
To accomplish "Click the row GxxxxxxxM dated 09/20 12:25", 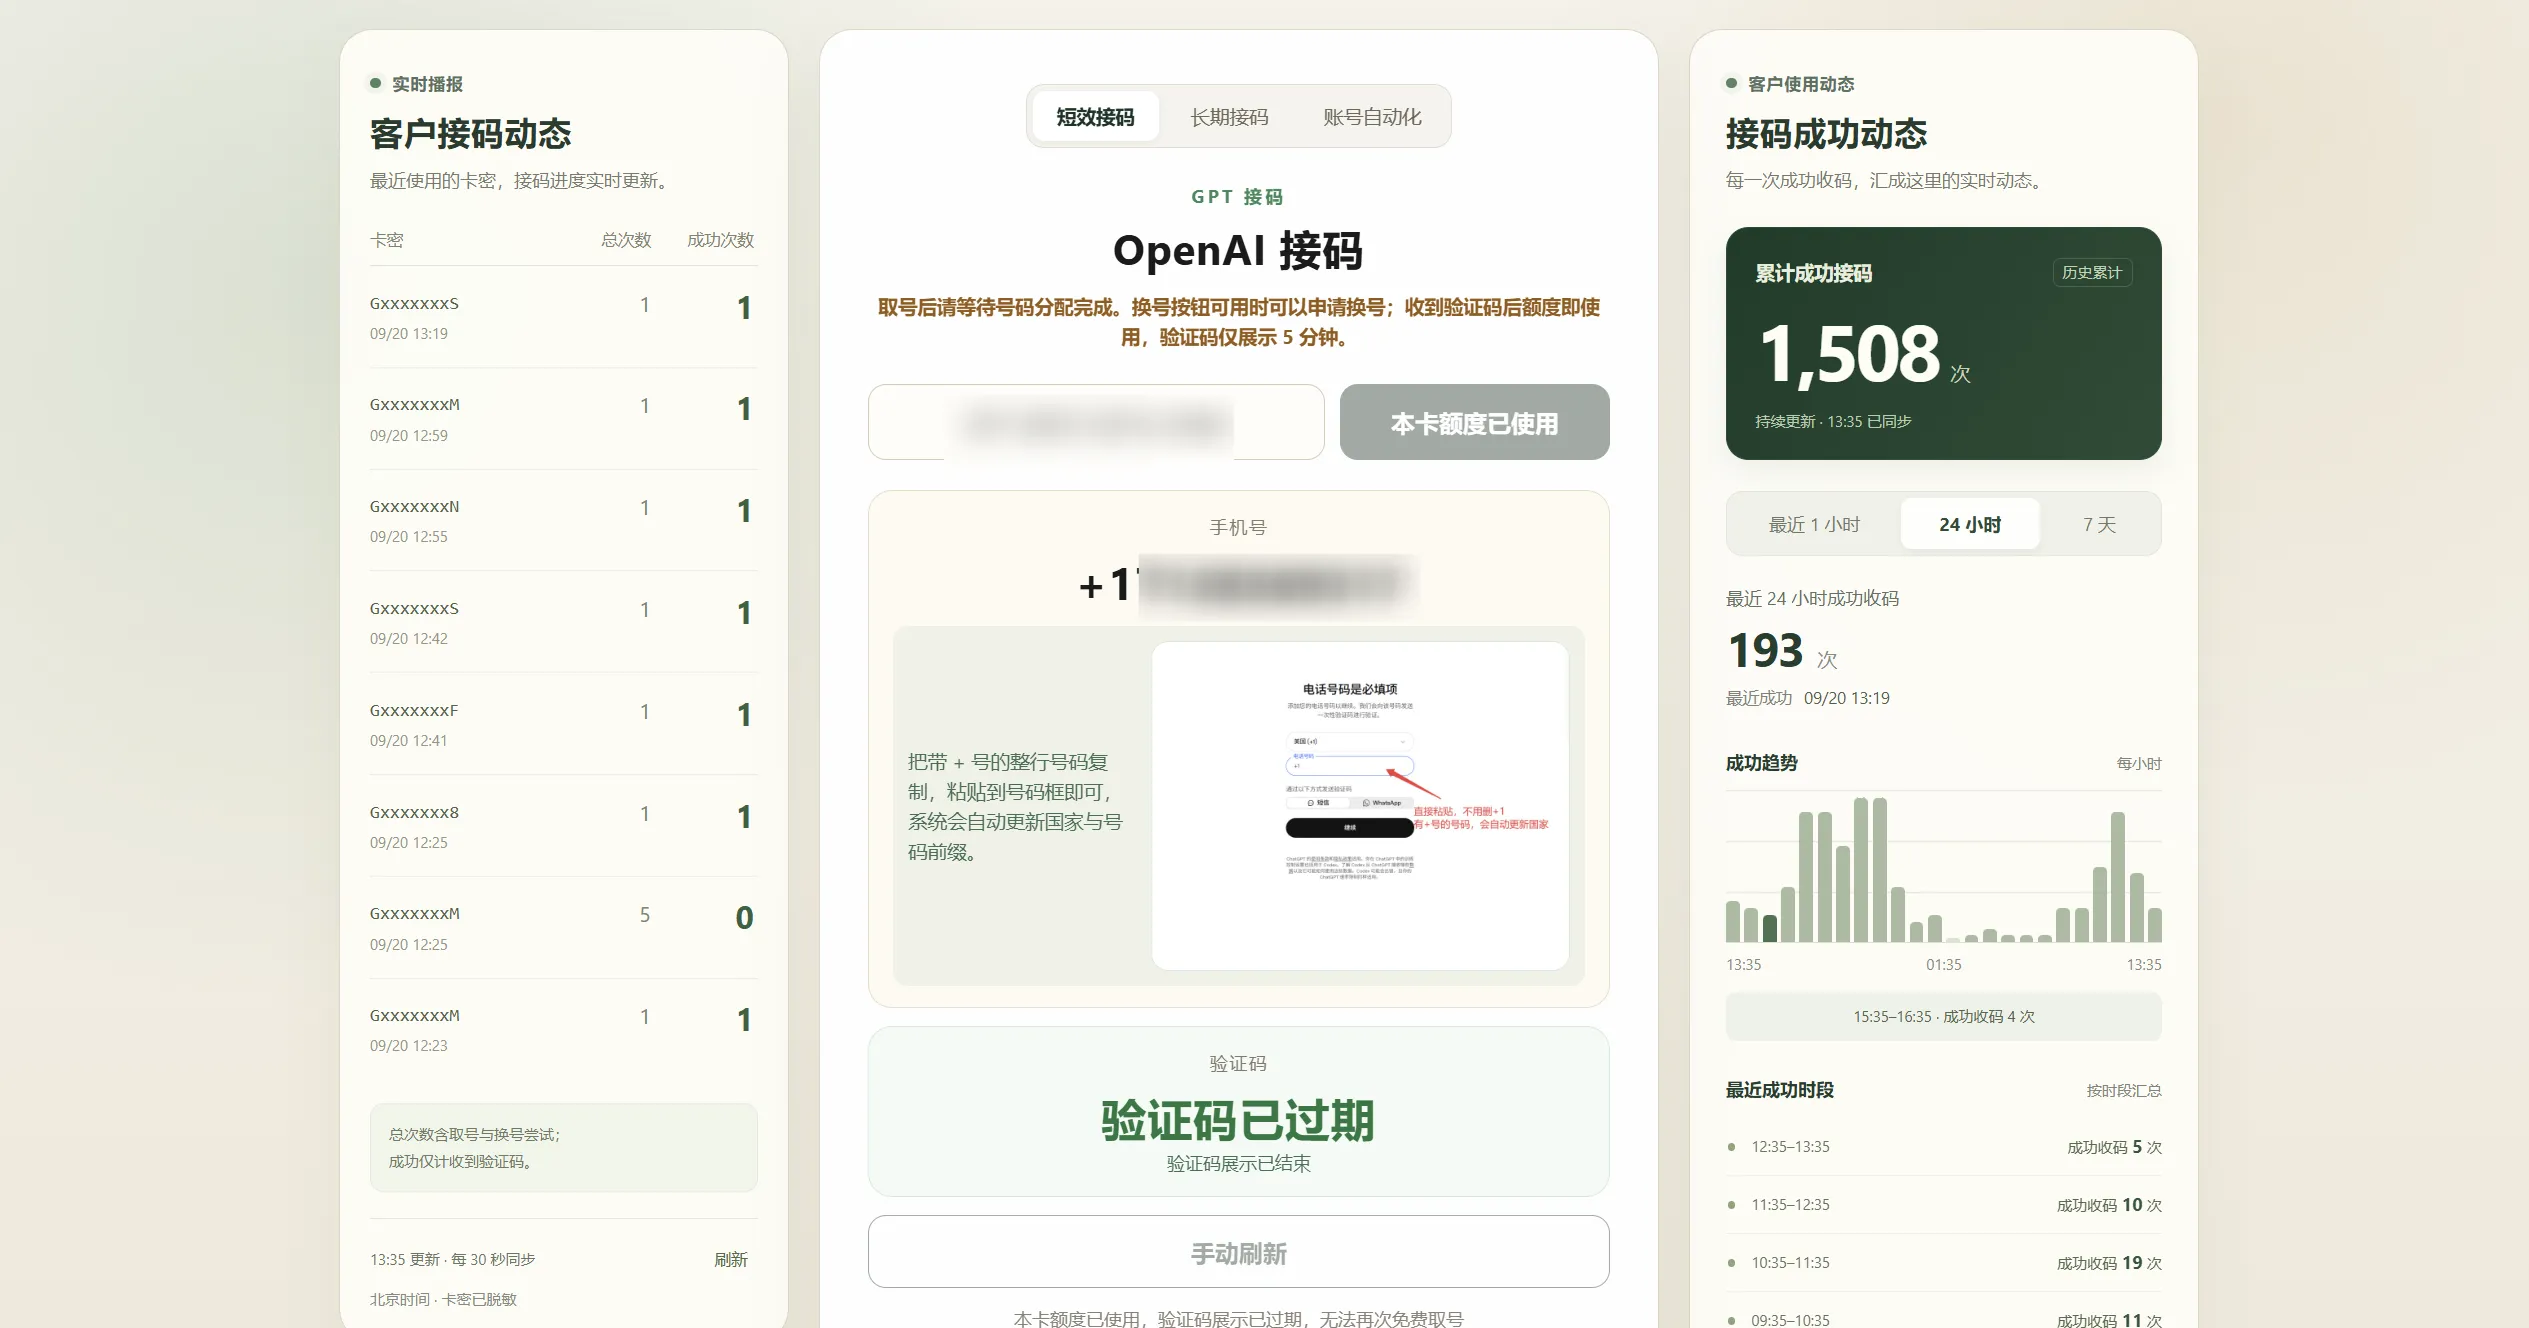I will click(563, 928).
